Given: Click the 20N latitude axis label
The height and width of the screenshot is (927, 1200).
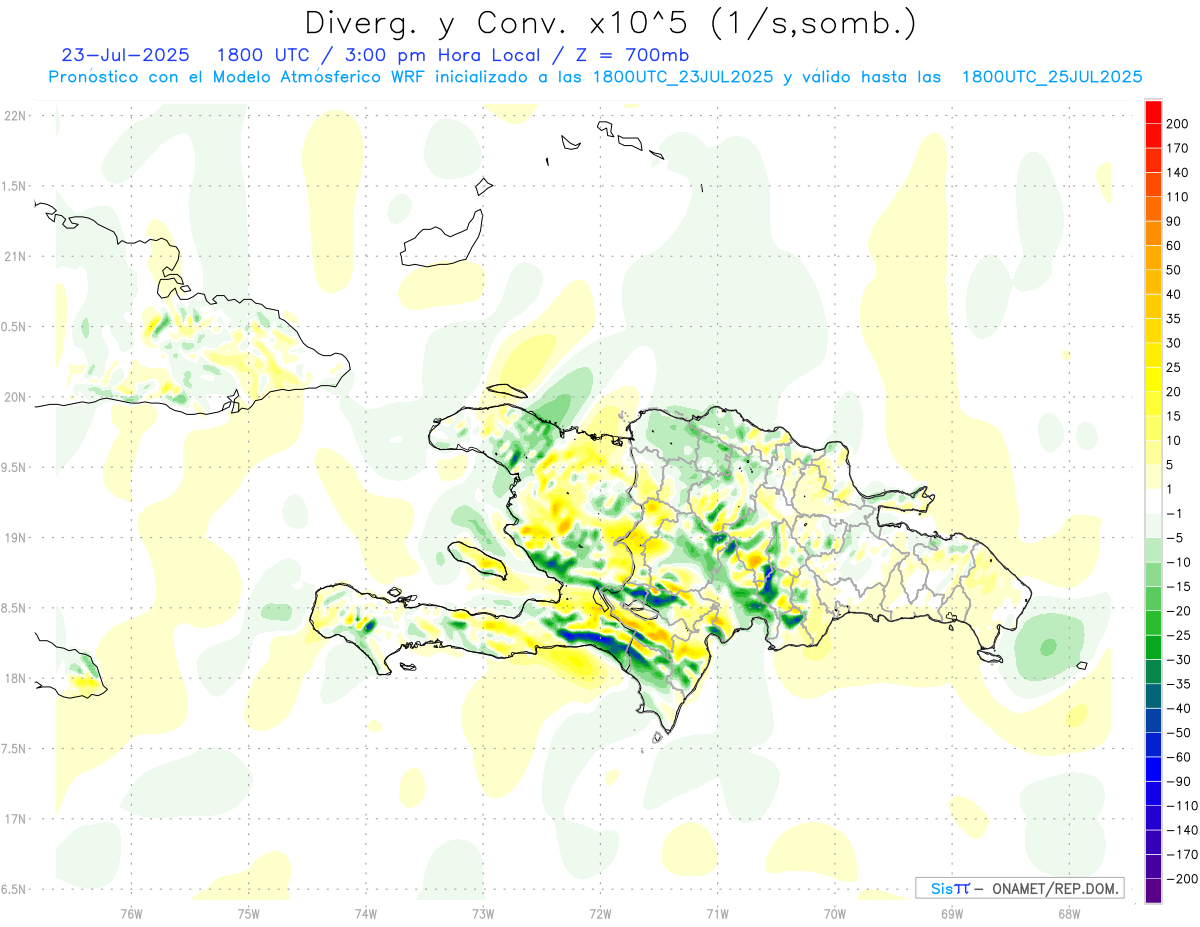Looking at the screenshot, I should point(15,397).
